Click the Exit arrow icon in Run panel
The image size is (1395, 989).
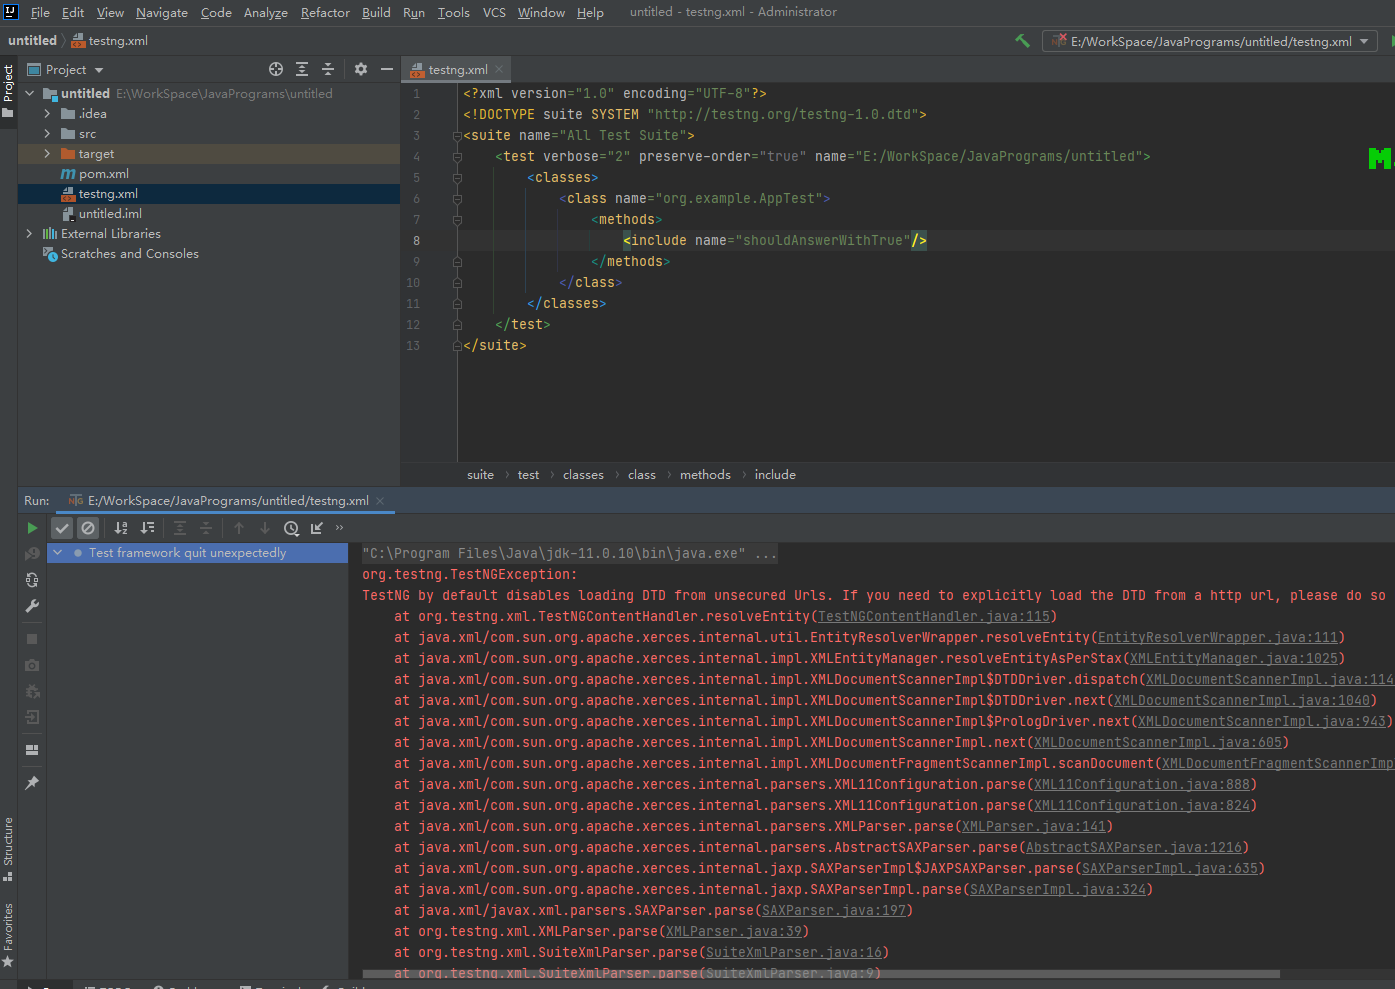click(x=32, y=717)
